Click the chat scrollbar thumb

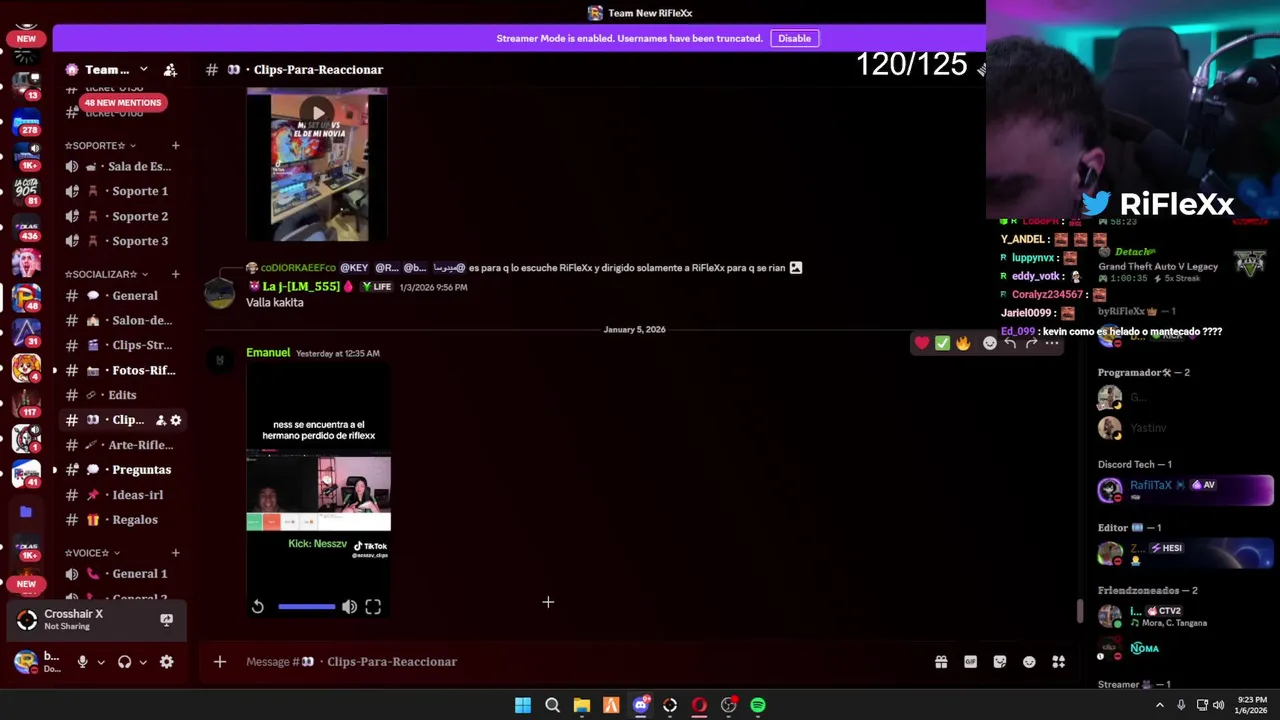pos(1079,611)
